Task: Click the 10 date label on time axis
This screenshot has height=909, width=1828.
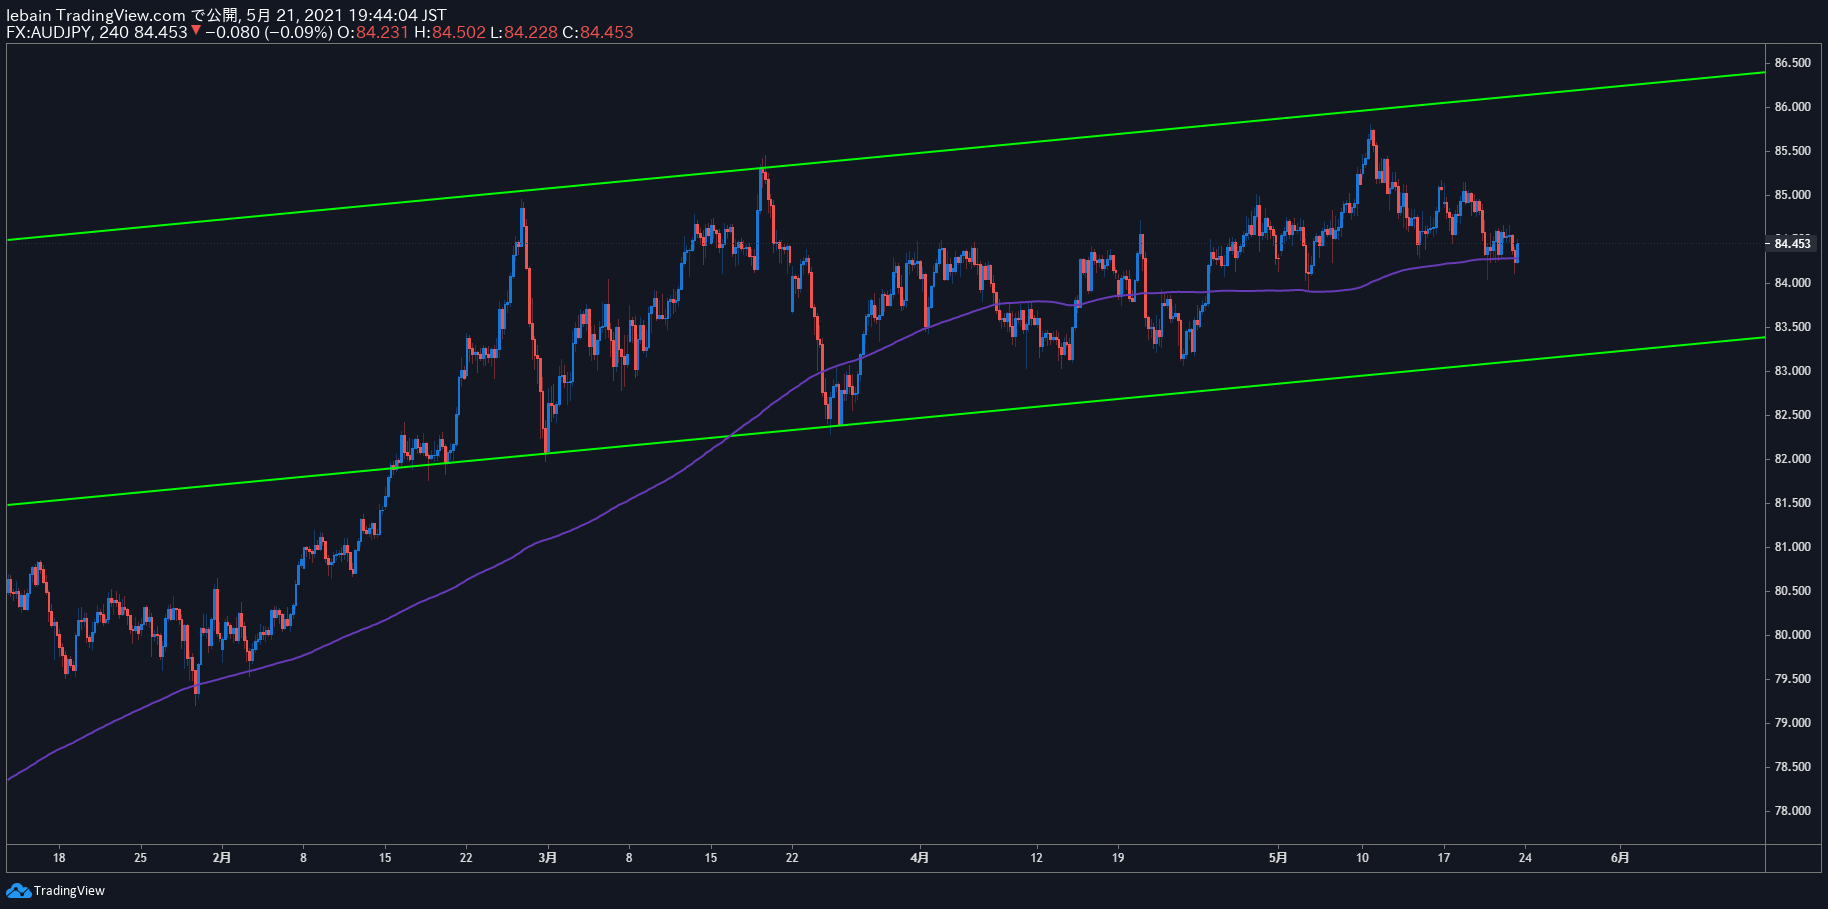Action: click(1362, 857)
